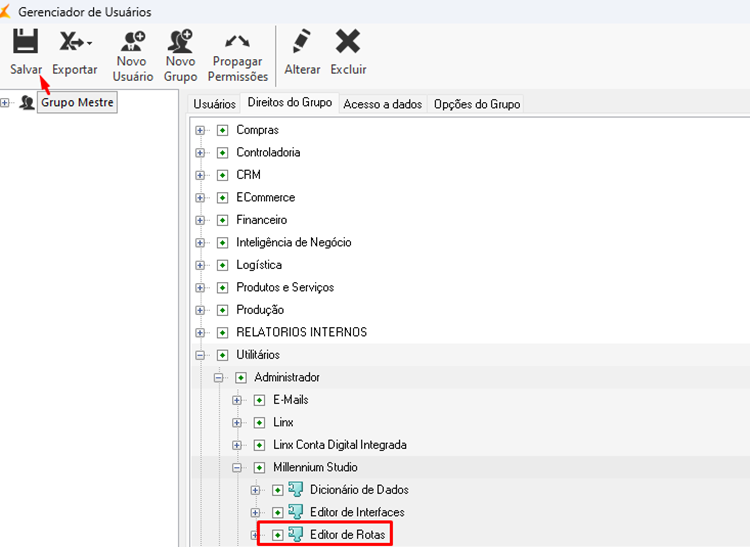Toggle the ECommerce permission checkbox
750x547 pixels.
tap(222, 197)
